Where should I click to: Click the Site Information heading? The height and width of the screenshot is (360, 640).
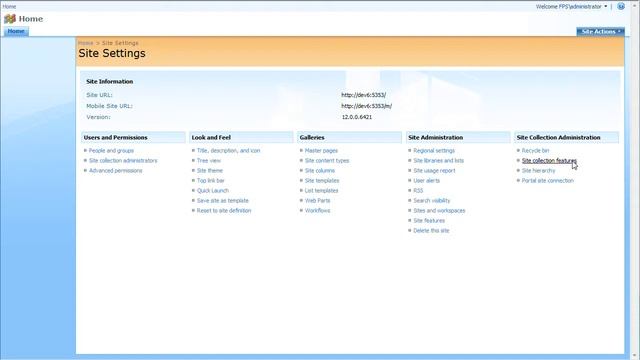109,82
